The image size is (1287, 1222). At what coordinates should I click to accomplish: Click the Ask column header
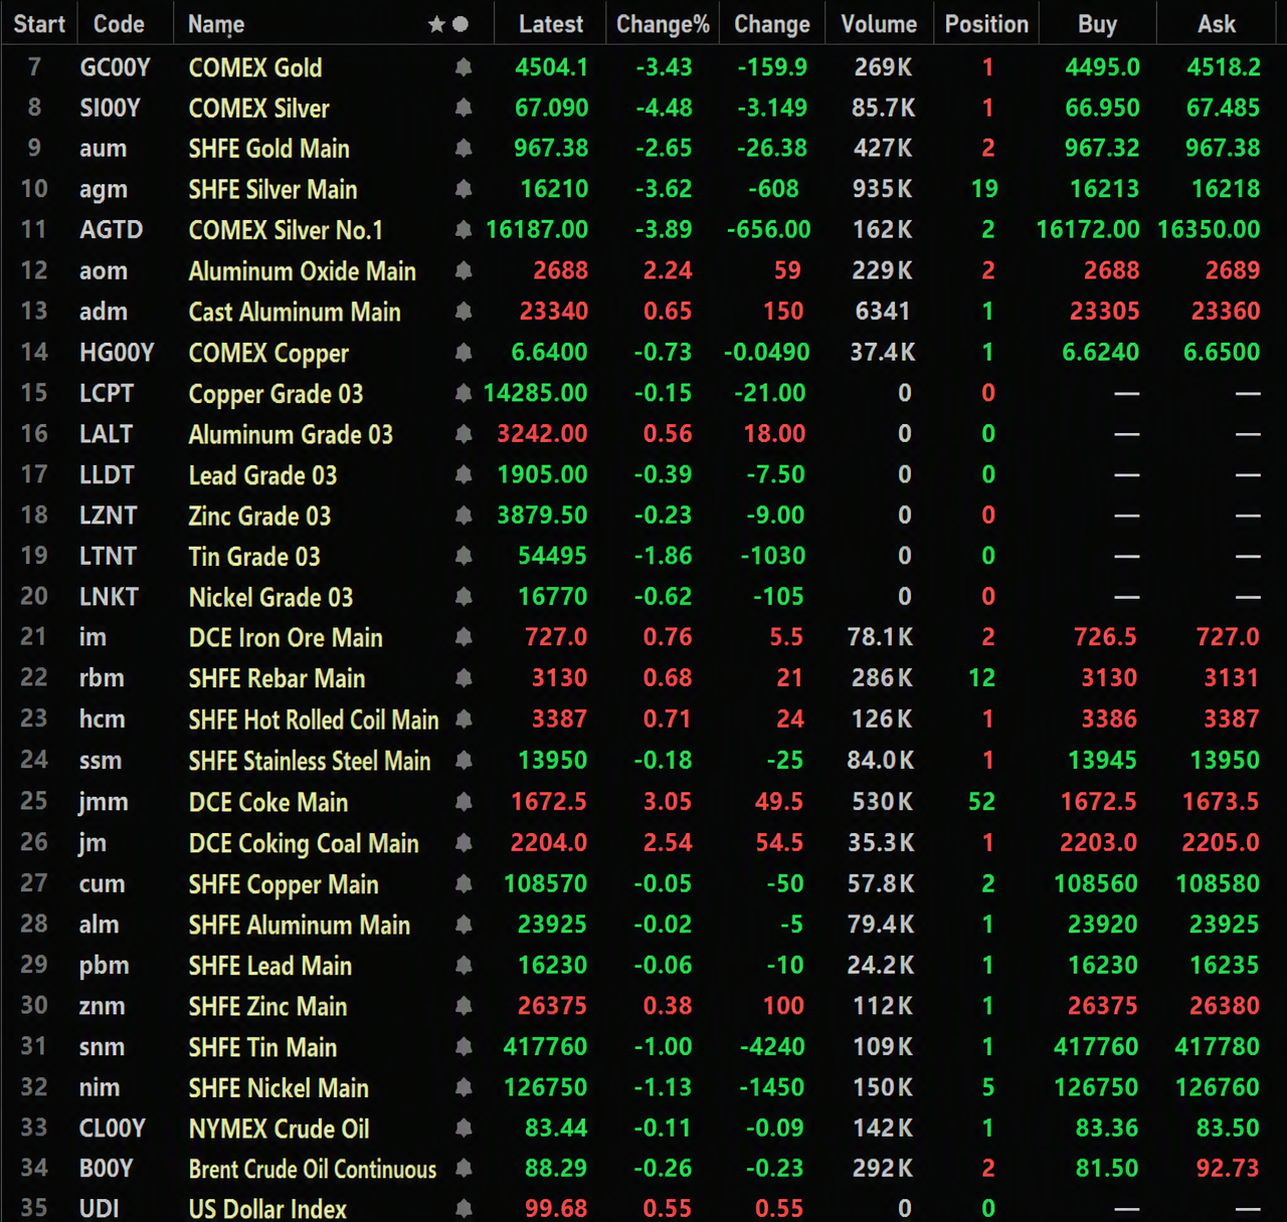pos(1217,24)
